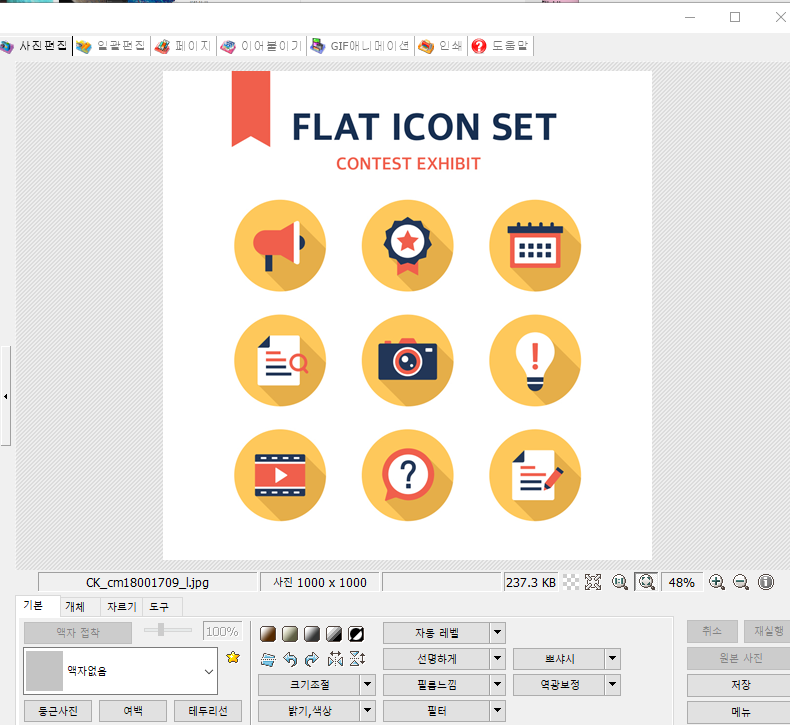Open the 이어붙이기 combine tab

click(x=261, y=46)
